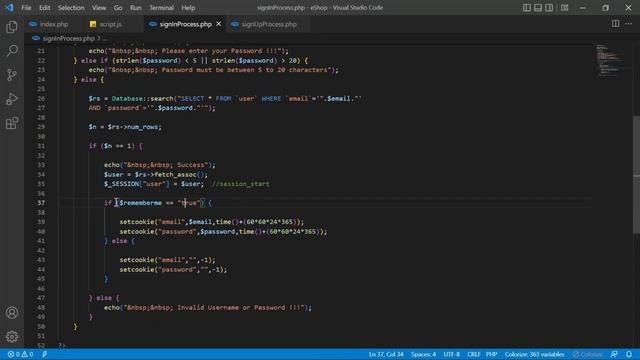Open Run and Debug view
Viewport: 640px width, 360px height.
[x=12, y=99]
